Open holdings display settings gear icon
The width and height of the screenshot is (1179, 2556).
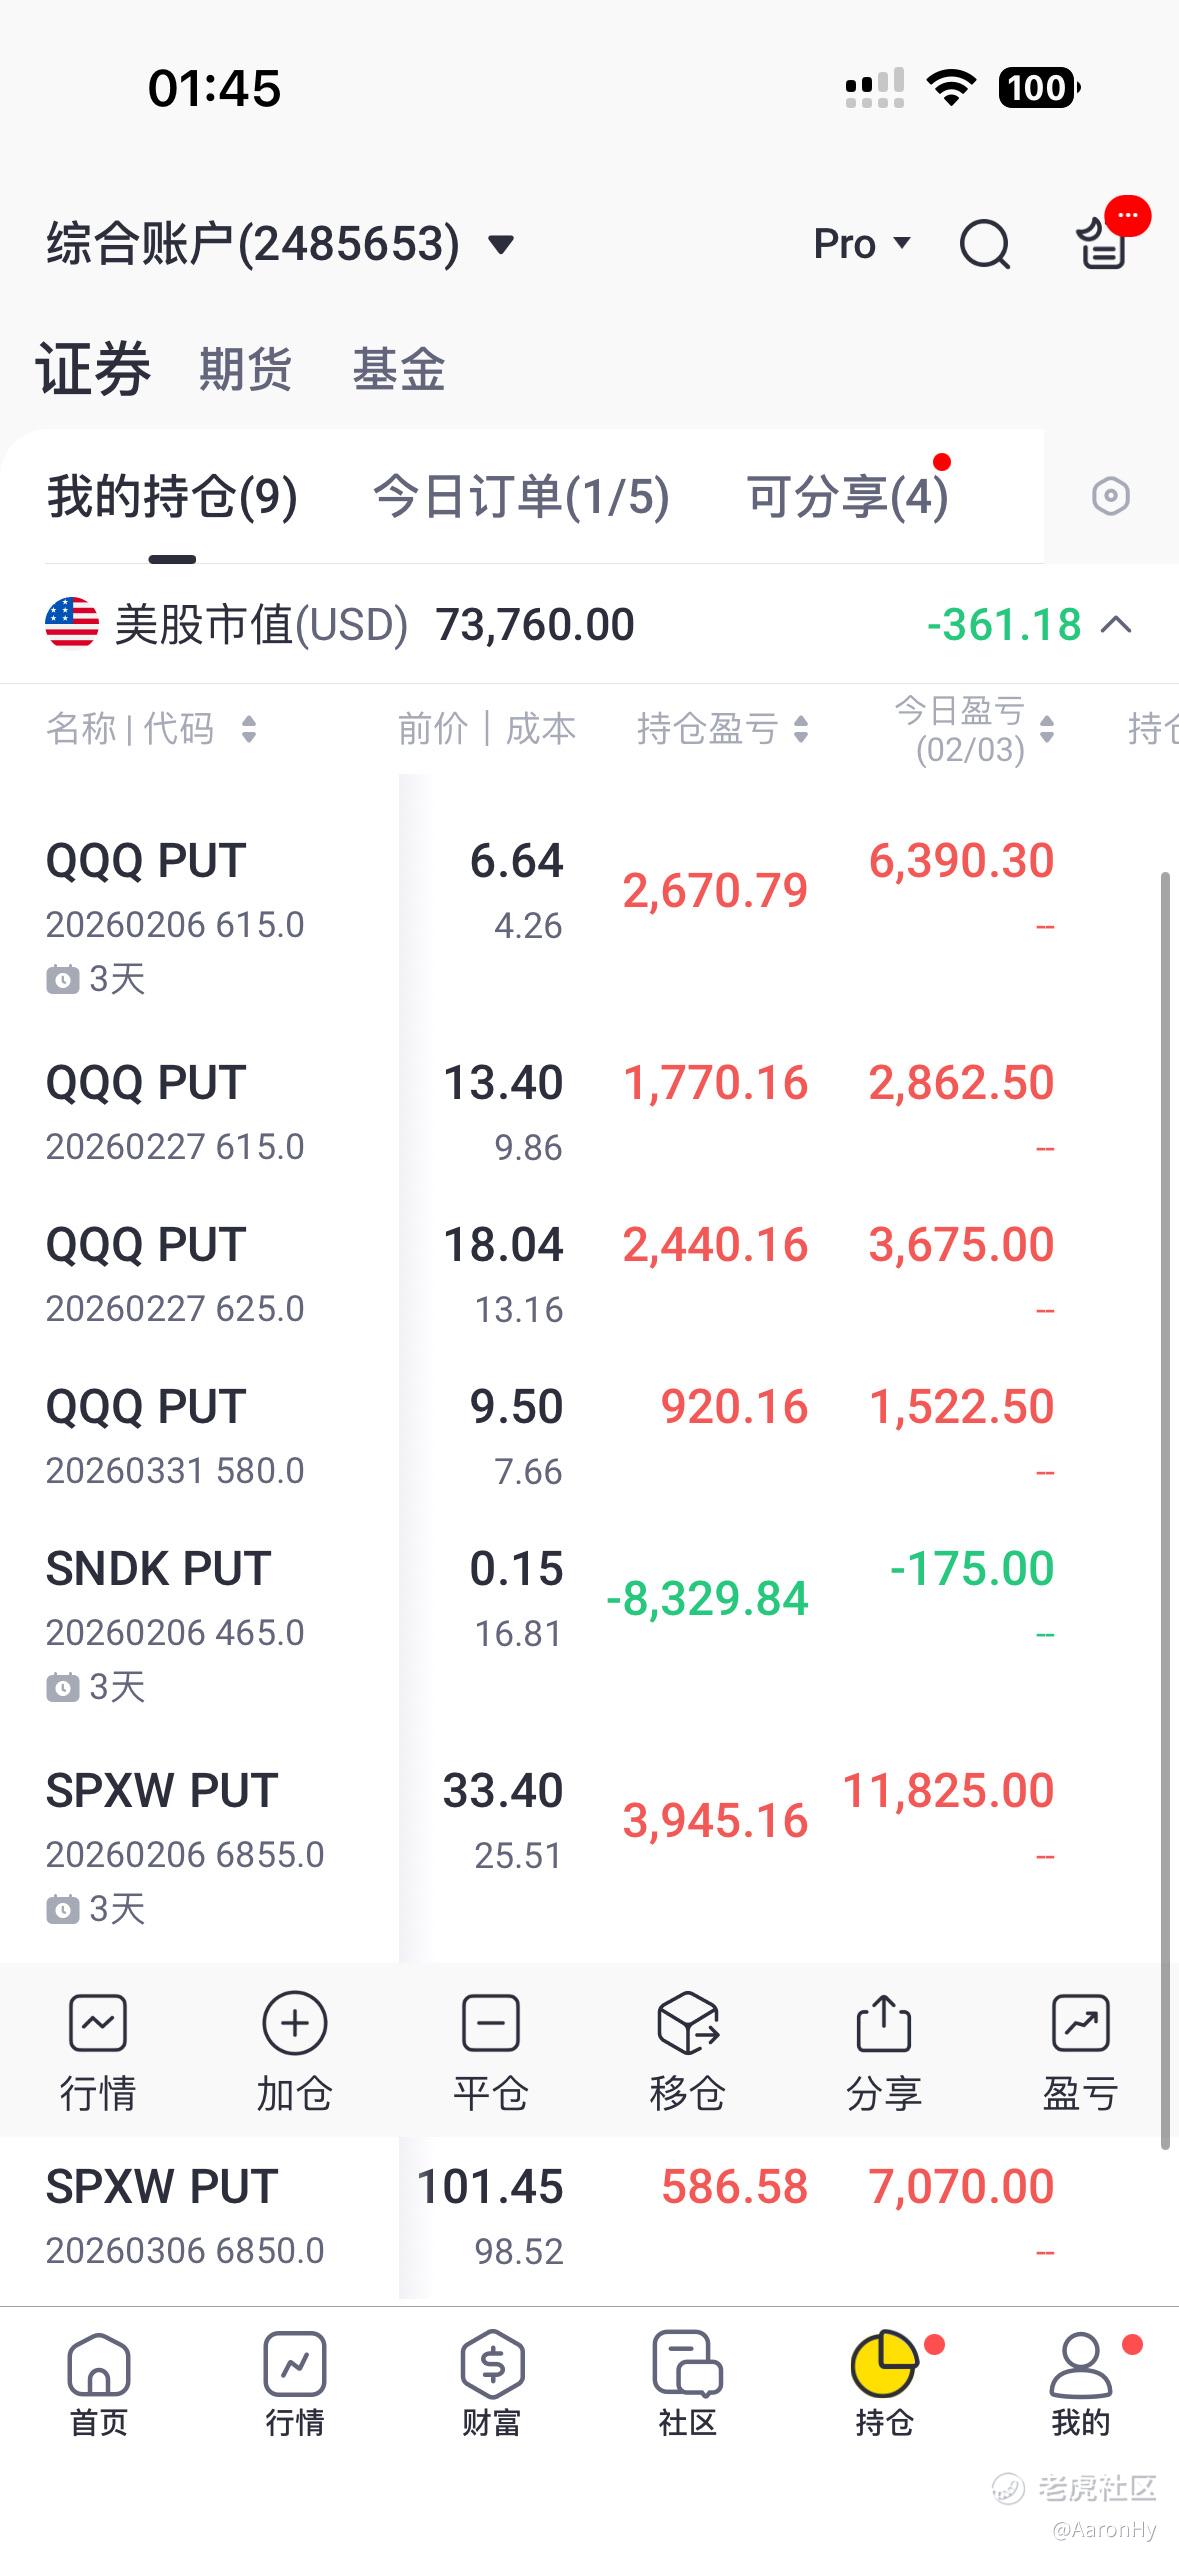tap(1110, 496)
